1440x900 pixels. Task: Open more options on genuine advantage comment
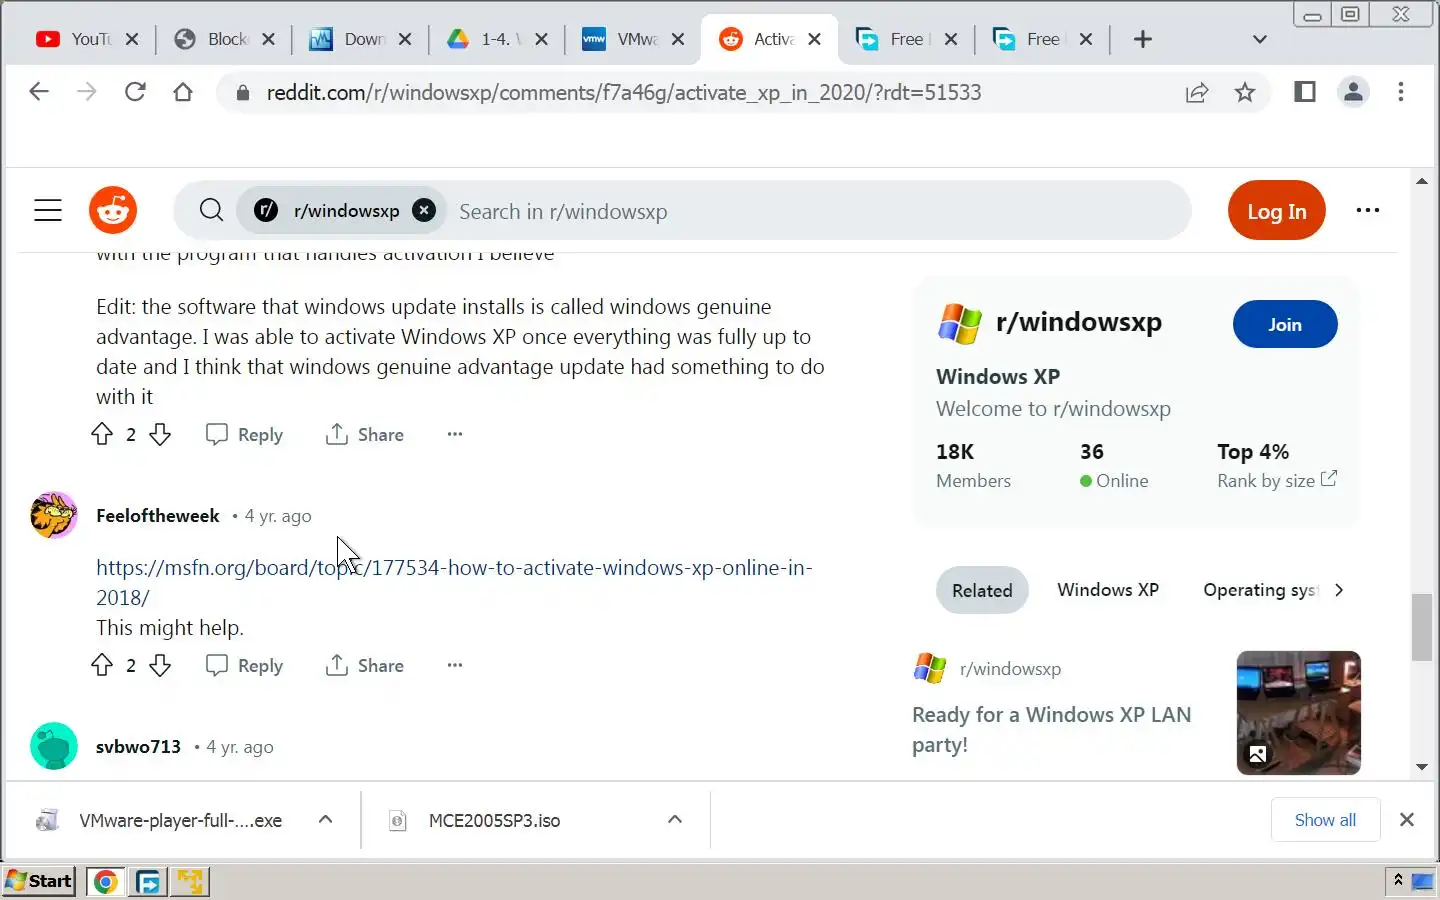(x=455, y=434)
